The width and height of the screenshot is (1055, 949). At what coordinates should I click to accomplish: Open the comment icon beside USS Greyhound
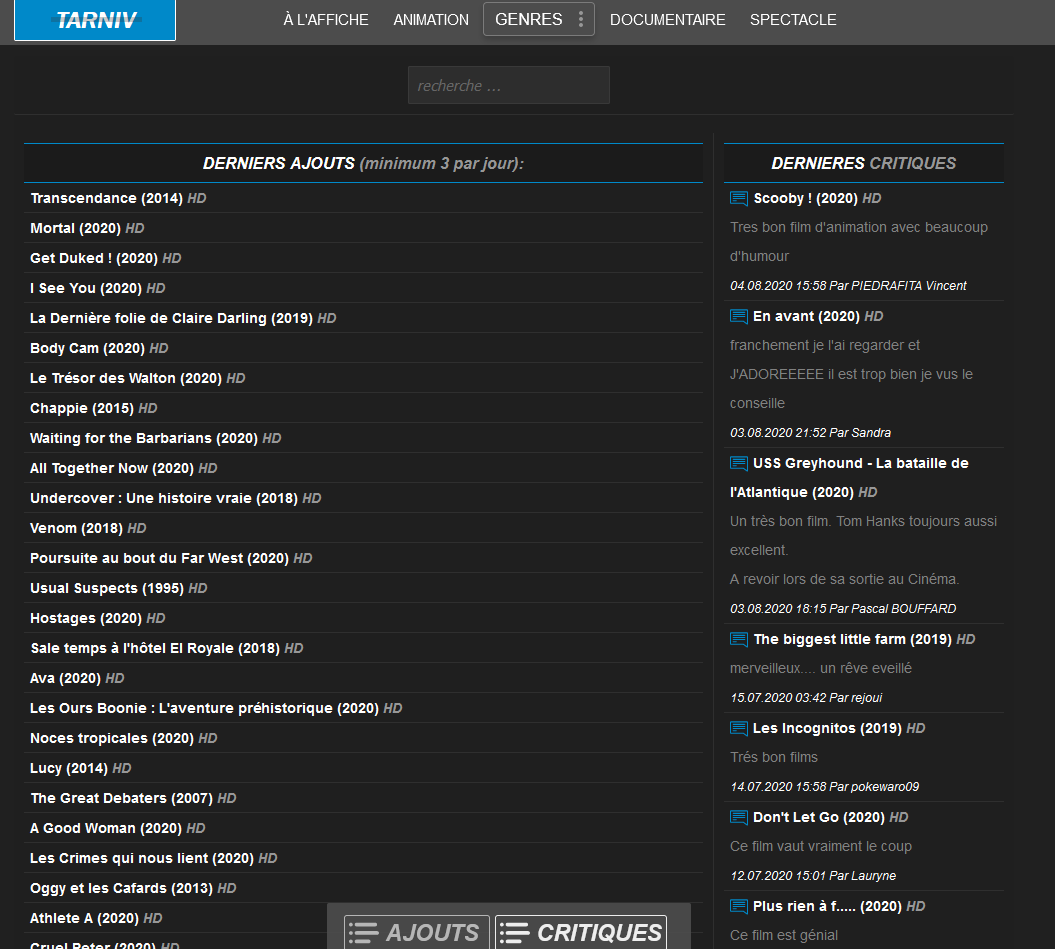tap(739, 463)
